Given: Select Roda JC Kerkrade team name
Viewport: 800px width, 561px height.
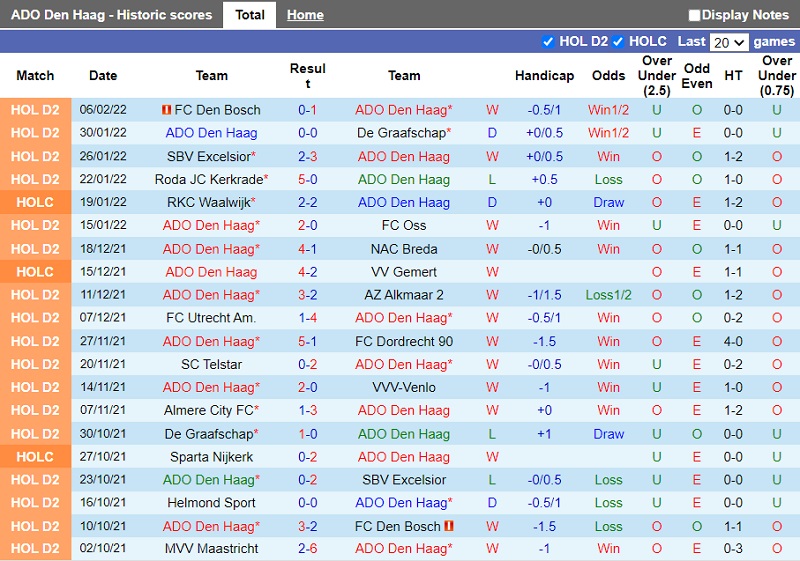Looking at the screenshot, I should (211, 180).
